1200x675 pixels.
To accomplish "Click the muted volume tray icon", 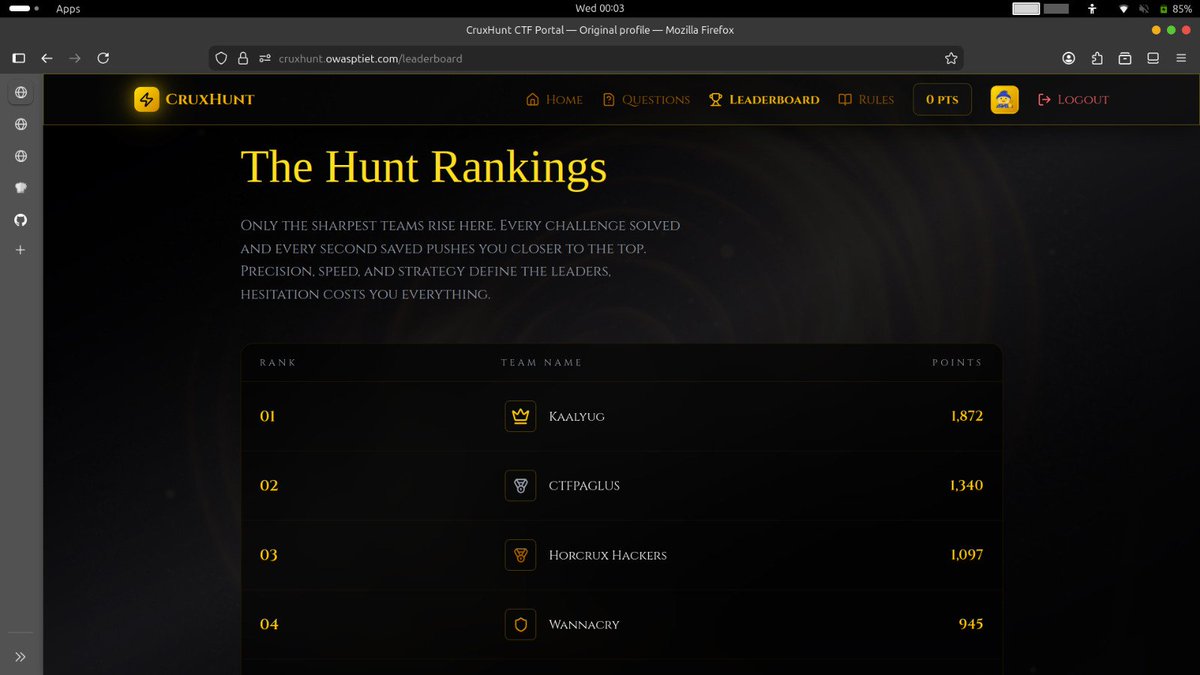I will (x=1142, y=9).
